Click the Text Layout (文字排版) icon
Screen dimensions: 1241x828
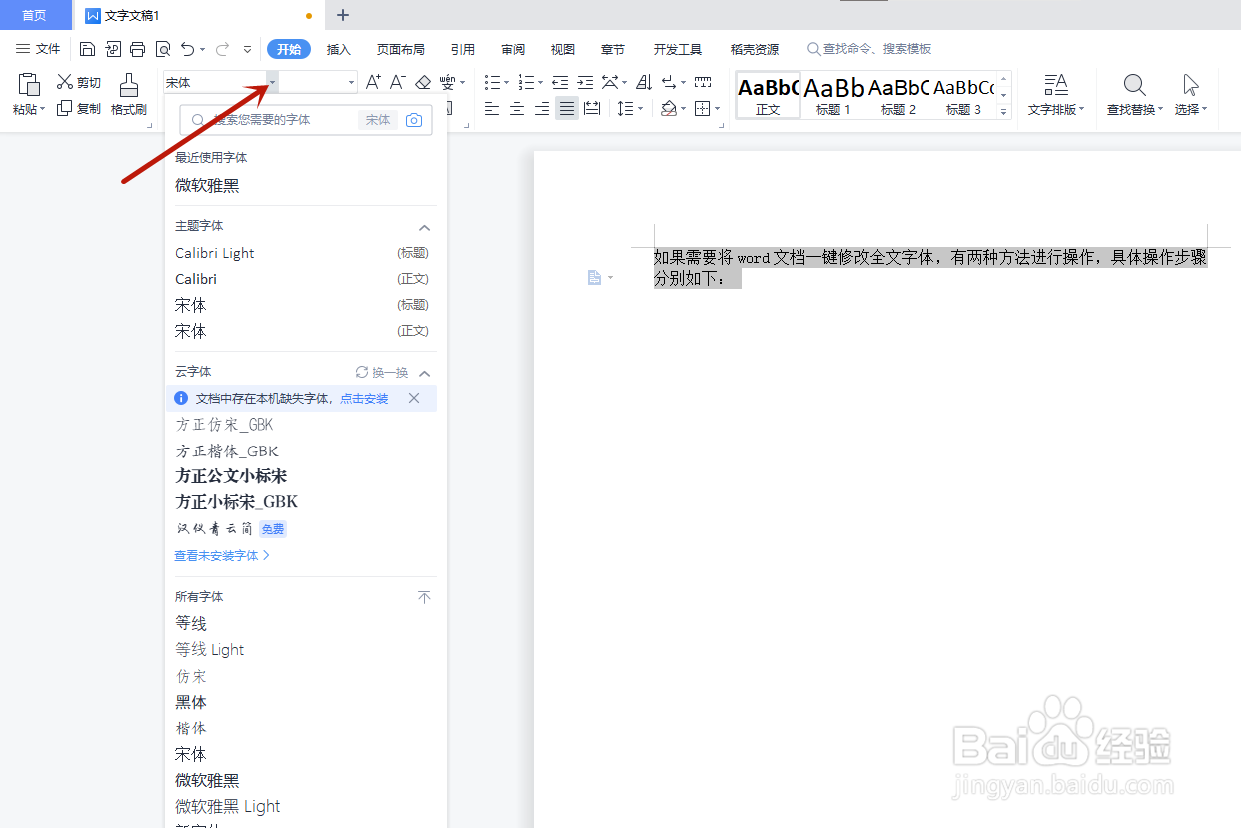1056,85
